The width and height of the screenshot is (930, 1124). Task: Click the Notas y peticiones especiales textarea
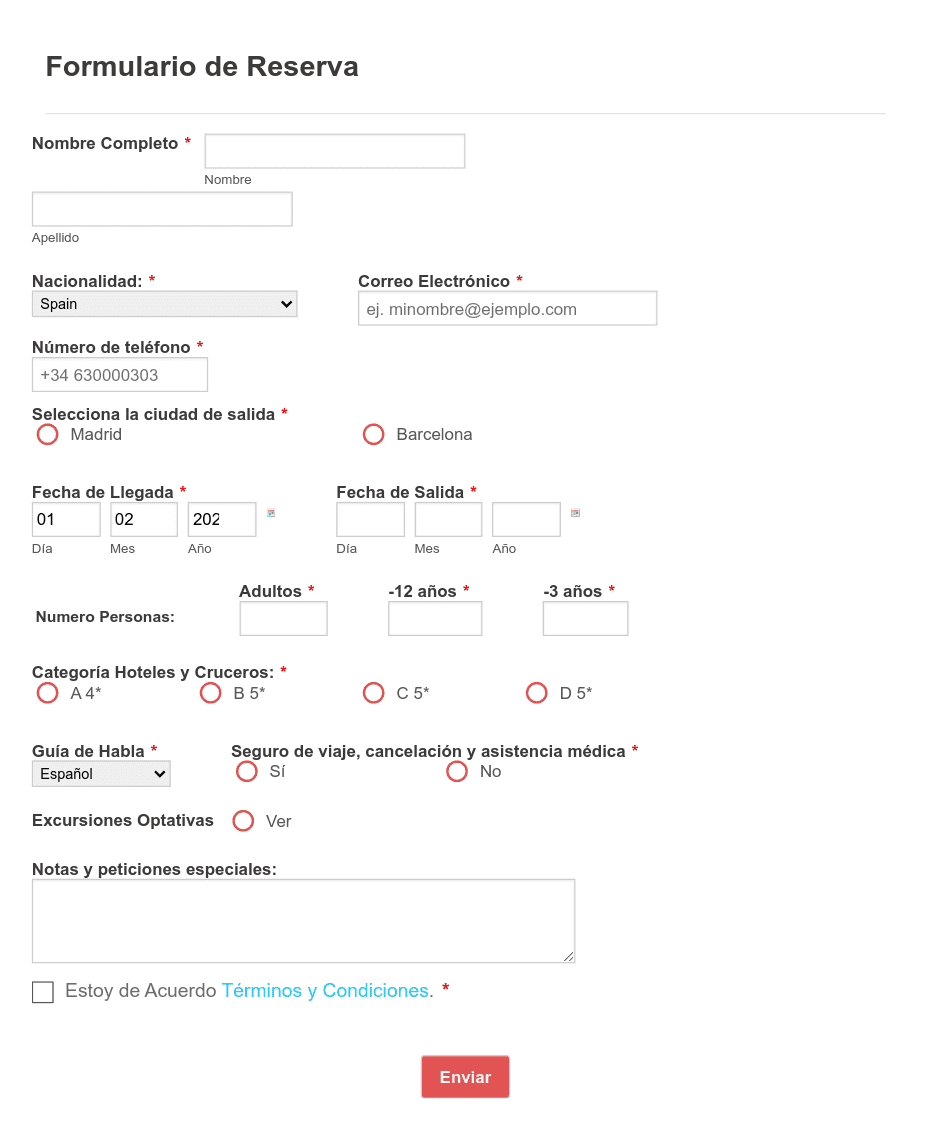click(x=303, y=920)
